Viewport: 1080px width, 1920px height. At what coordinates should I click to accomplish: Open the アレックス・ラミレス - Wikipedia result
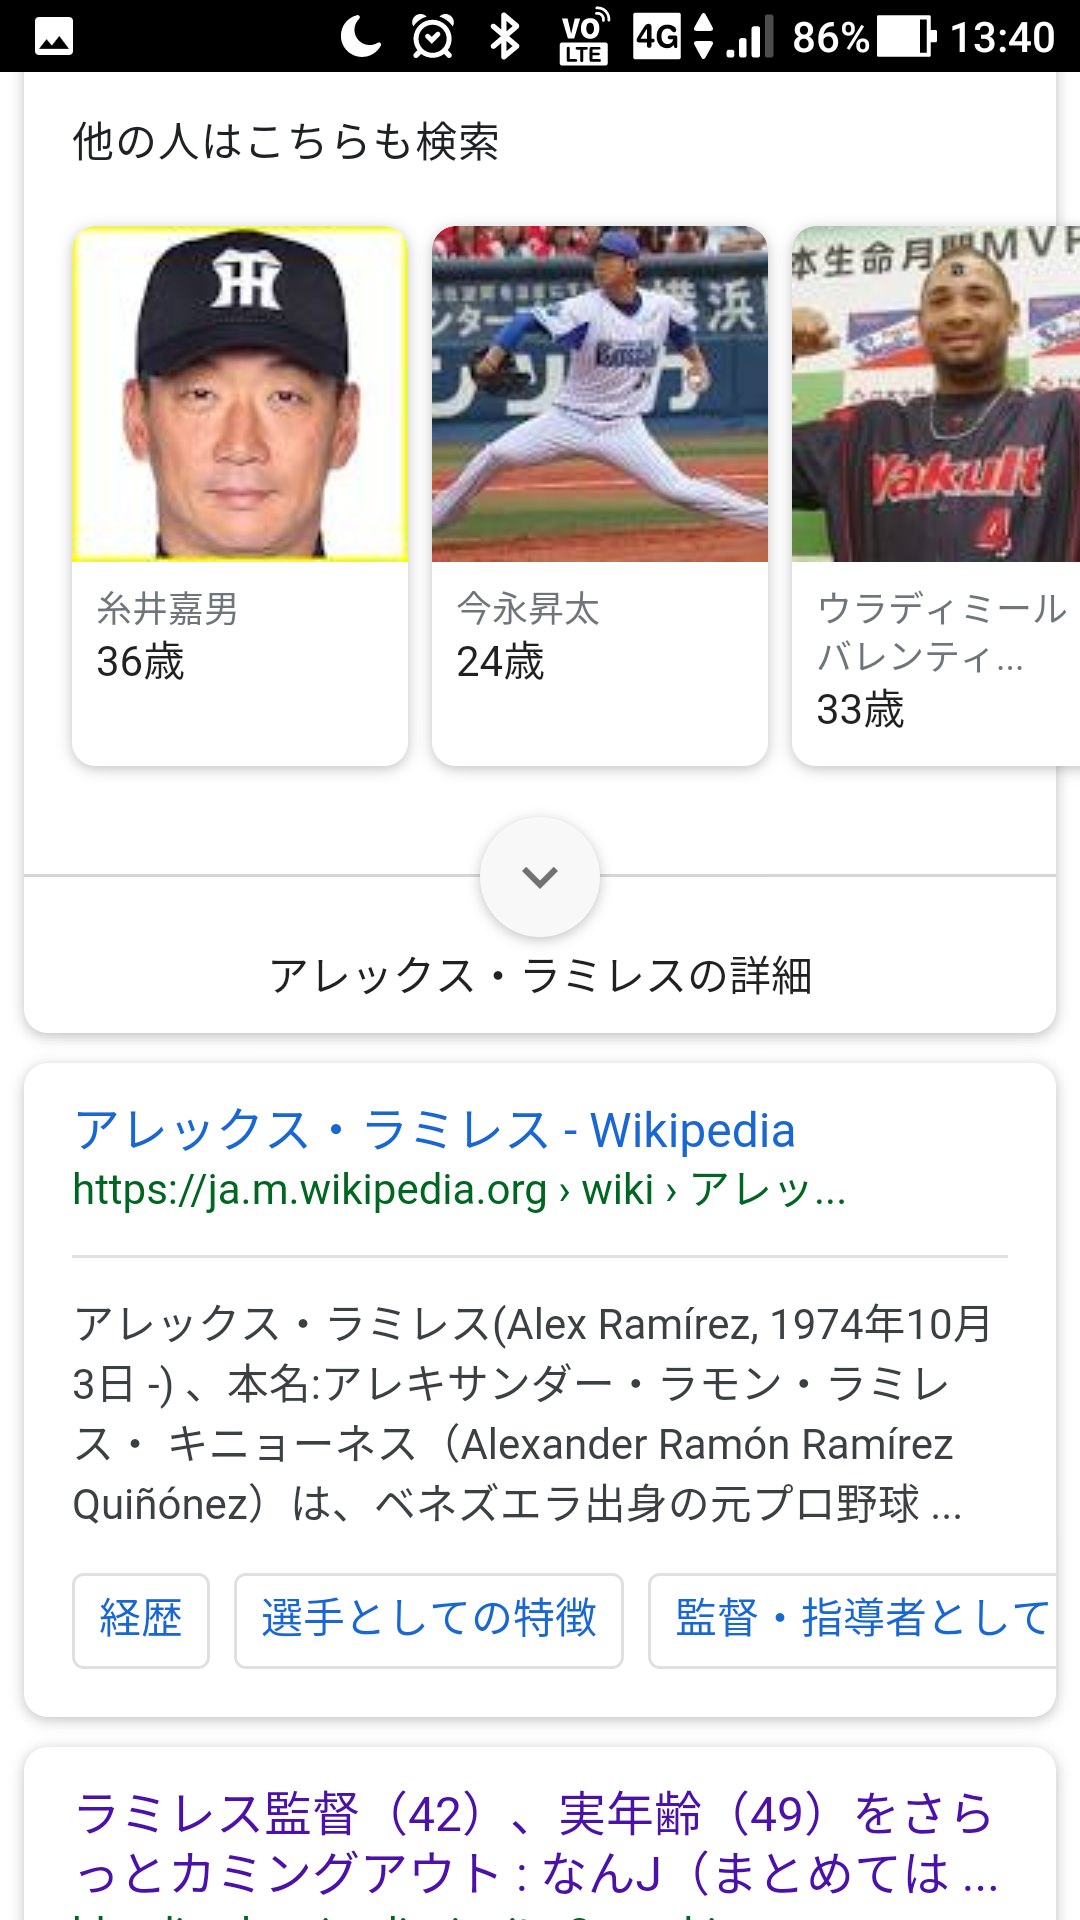[435, 1130]
